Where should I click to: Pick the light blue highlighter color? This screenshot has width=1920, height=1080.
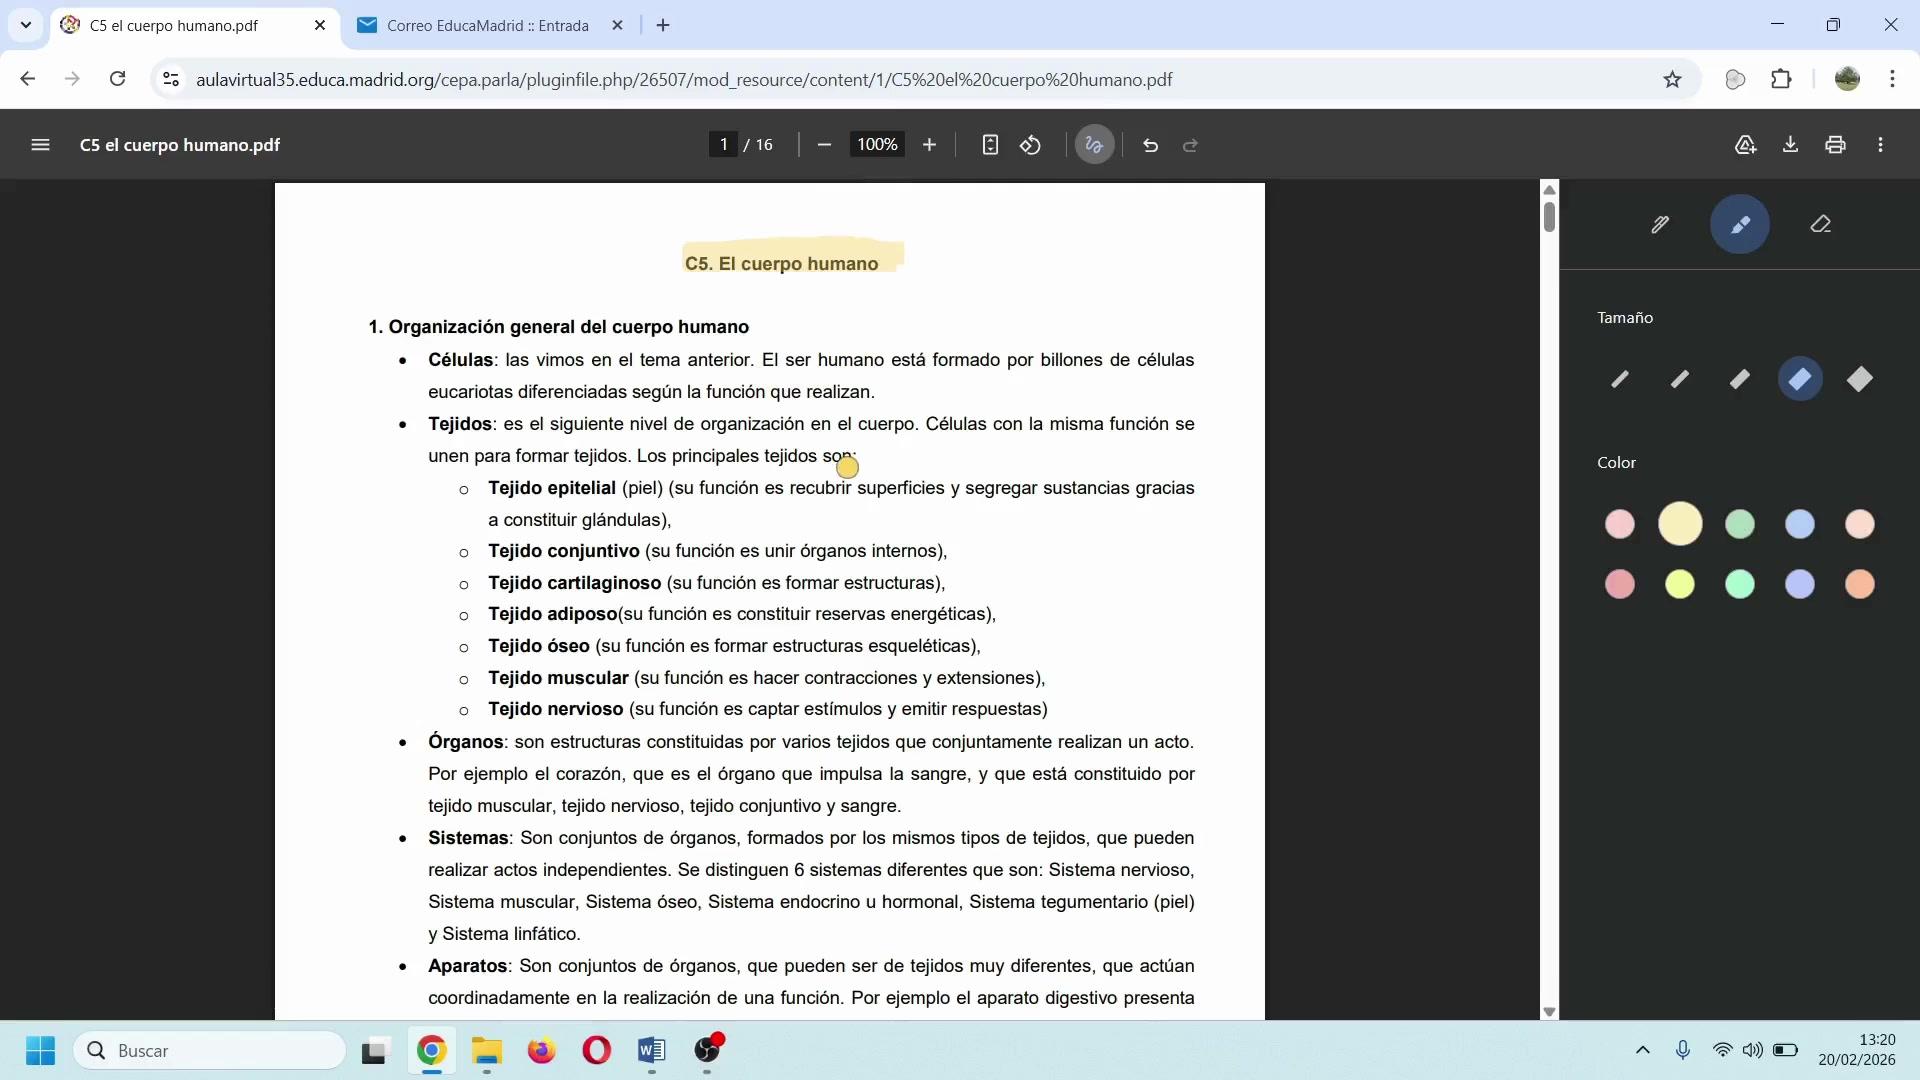coord(1799,524)
